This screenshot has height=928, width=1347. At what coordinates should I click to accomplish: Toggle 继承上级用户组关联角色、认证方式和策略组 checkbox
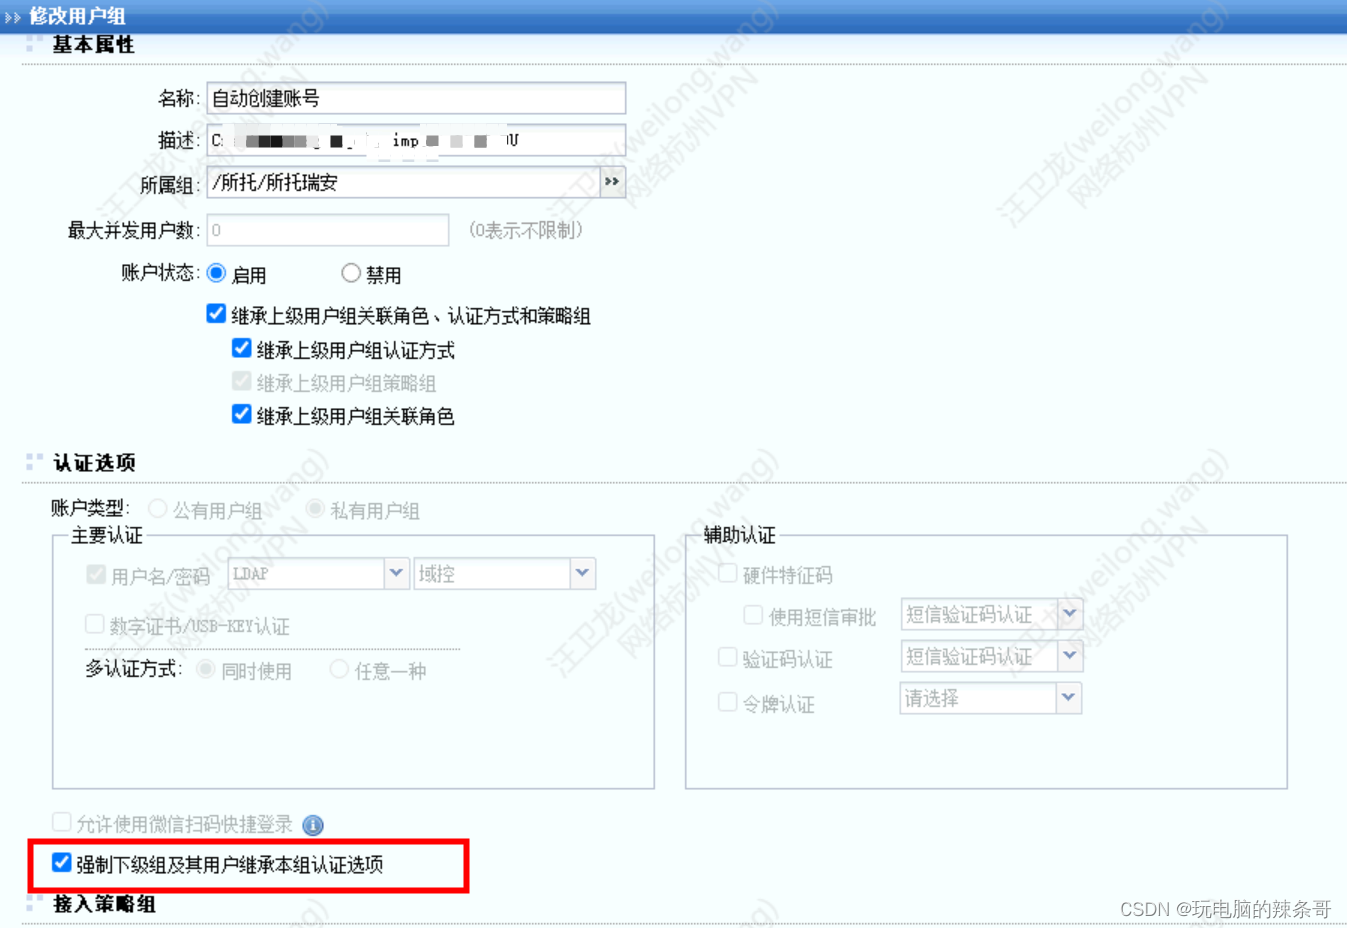click(x=216, y=314)
